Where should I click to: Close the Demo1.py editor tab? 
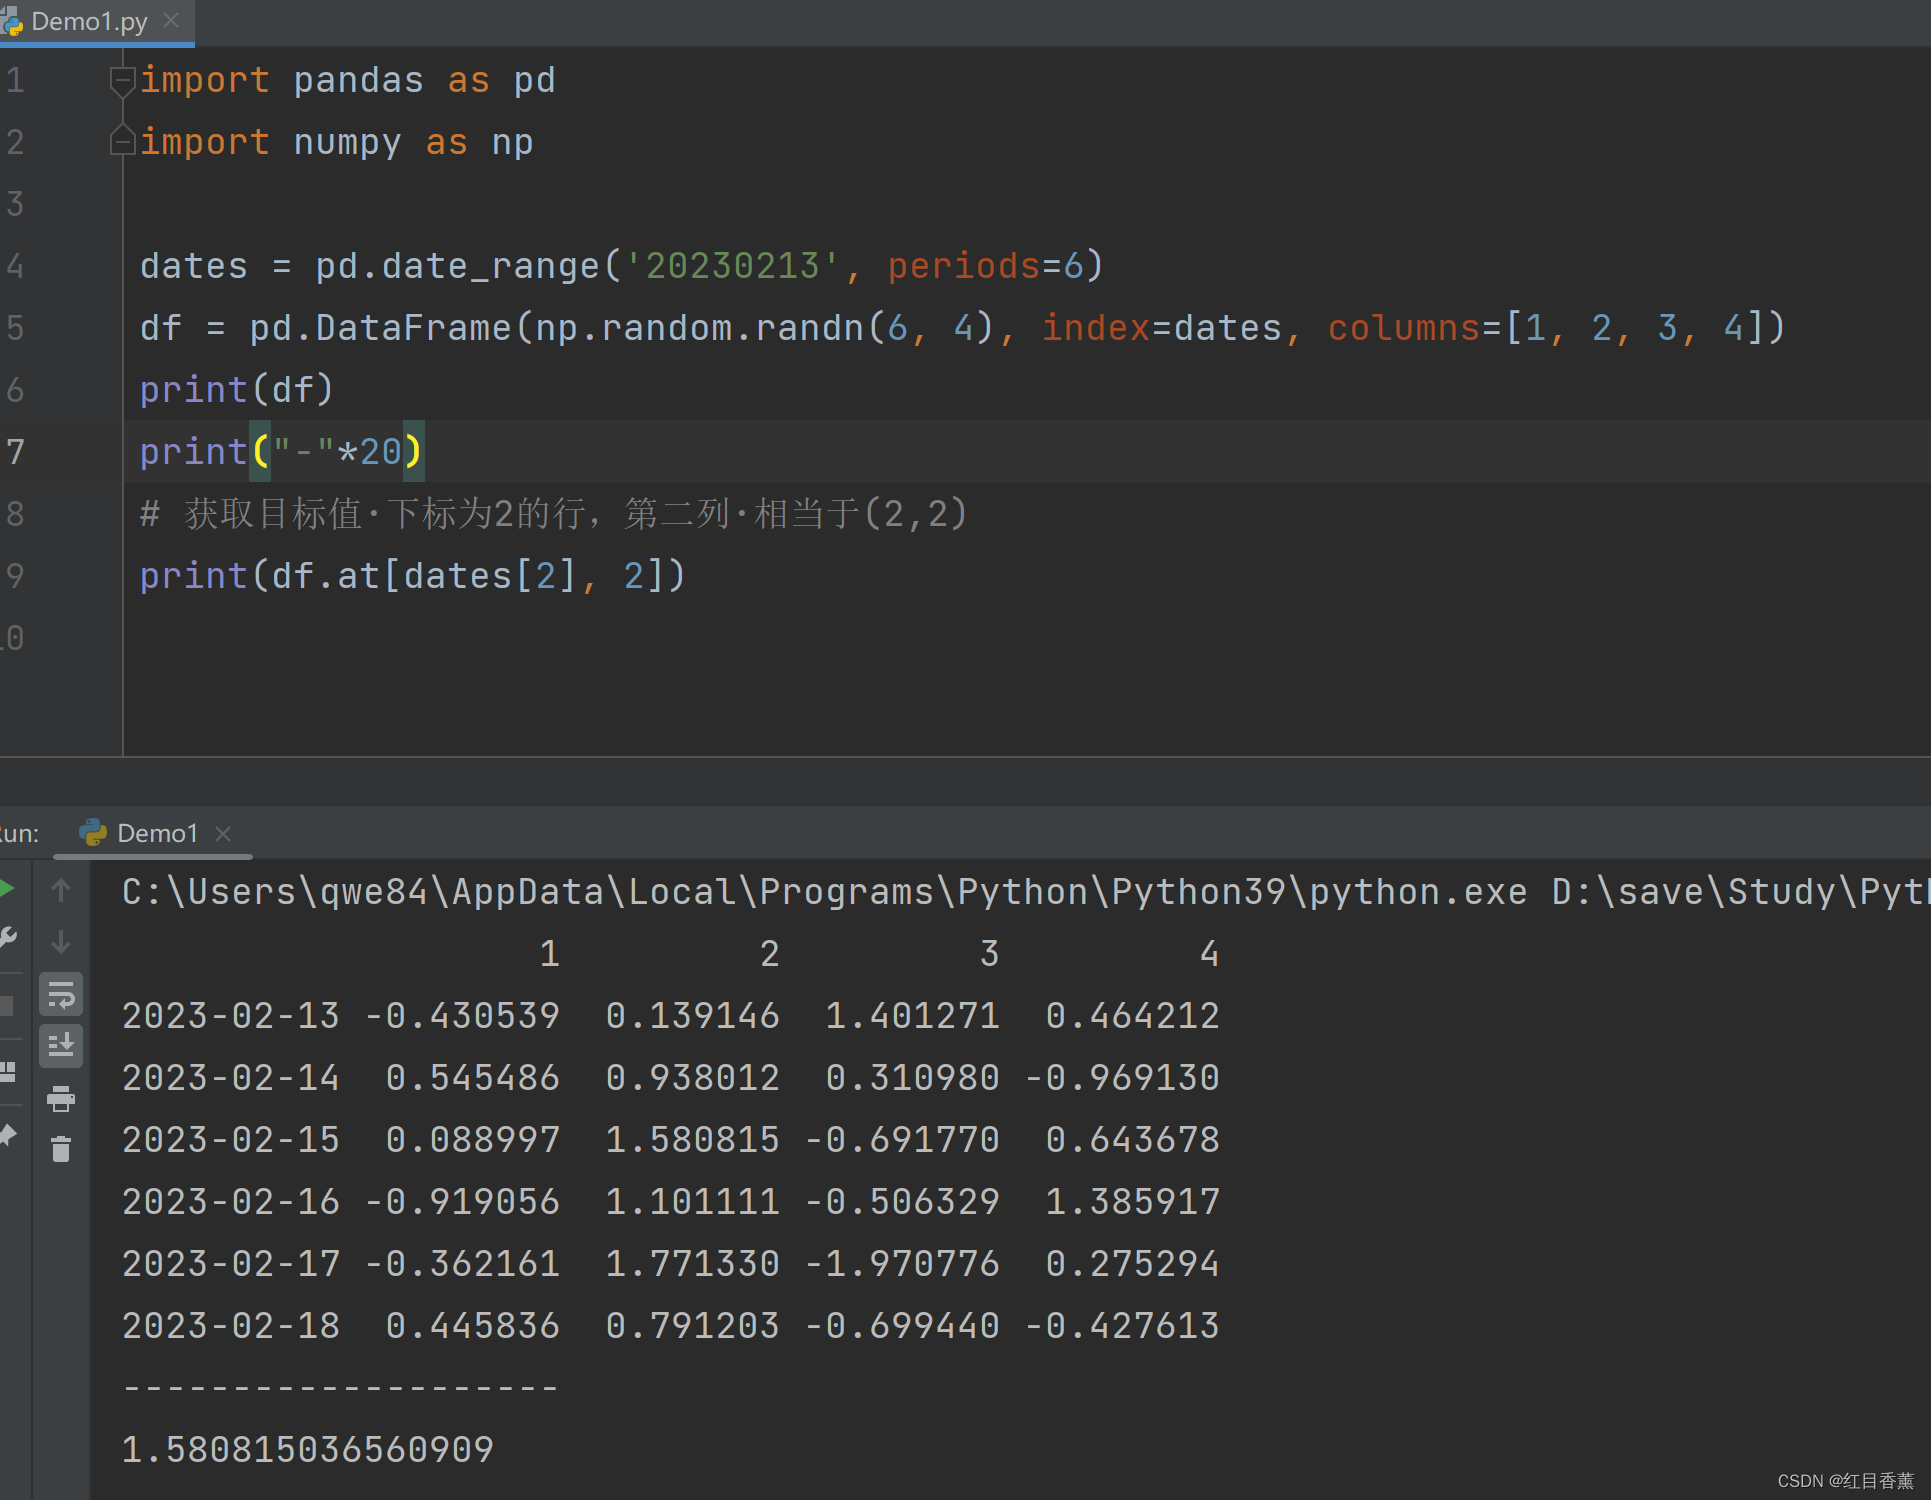point(171,20)
